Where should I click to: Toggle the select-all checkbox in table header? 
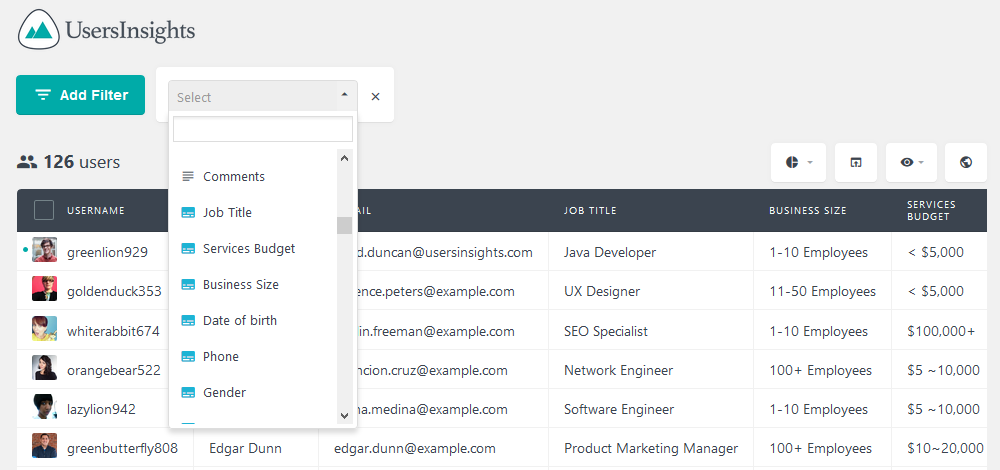tap(44, 210)
